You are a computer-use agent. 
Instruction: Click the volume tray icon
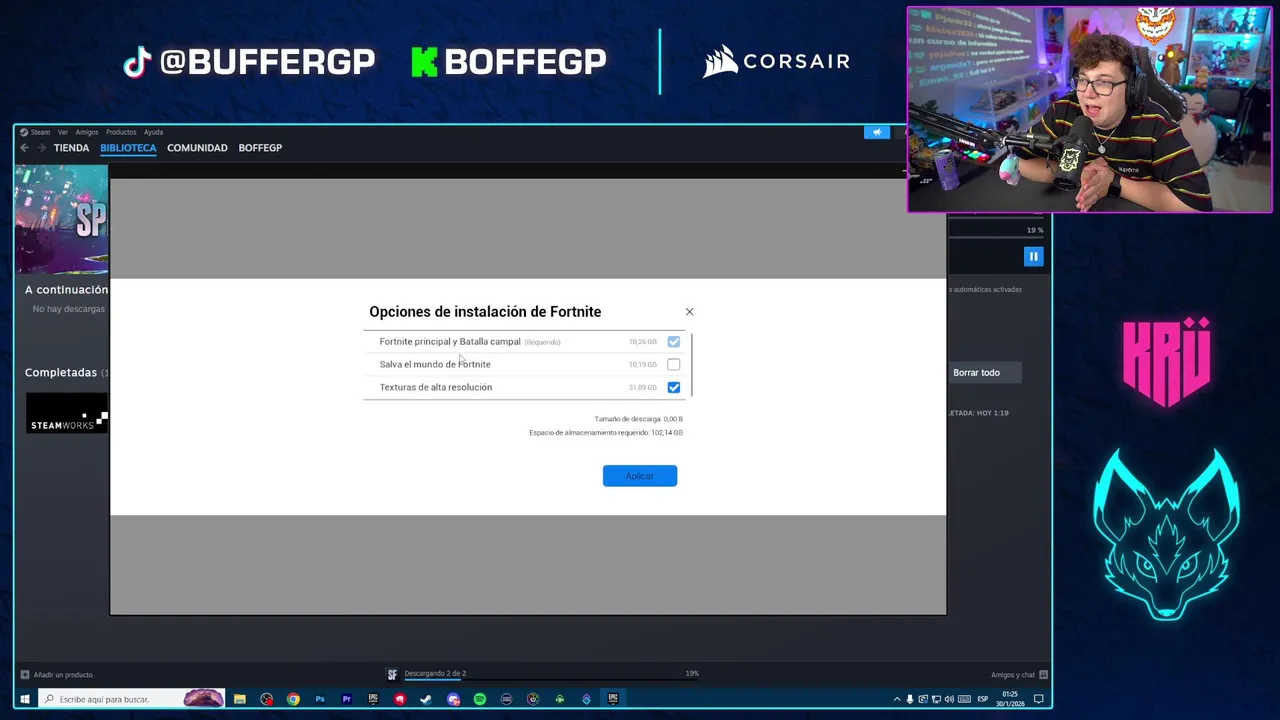point(949,699)
